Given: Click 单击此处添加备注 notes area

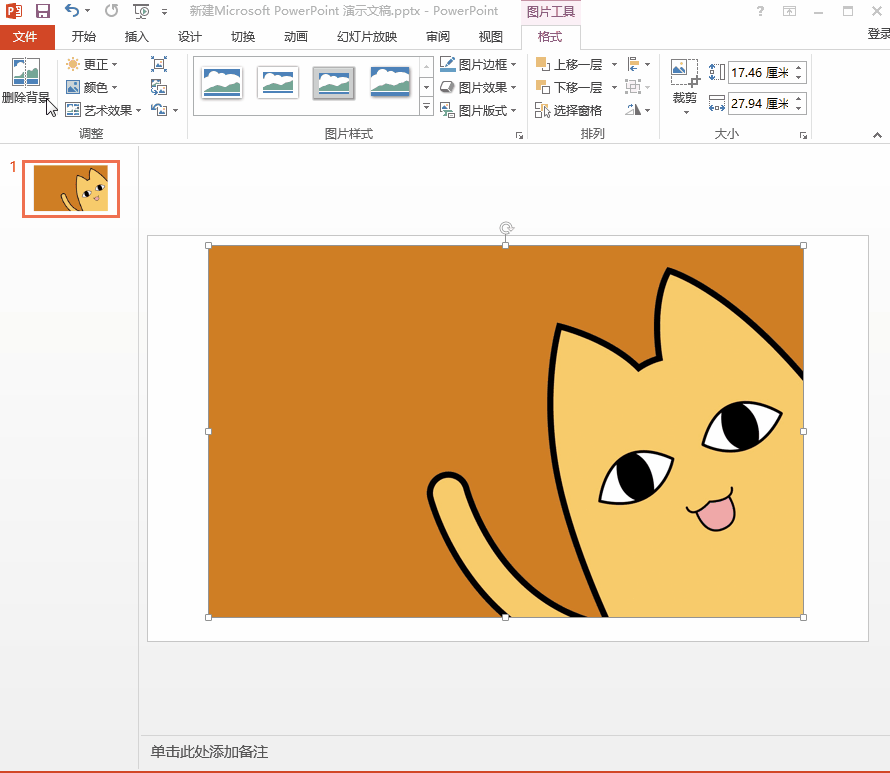Looking at the screenshot, I should point(210,752).
